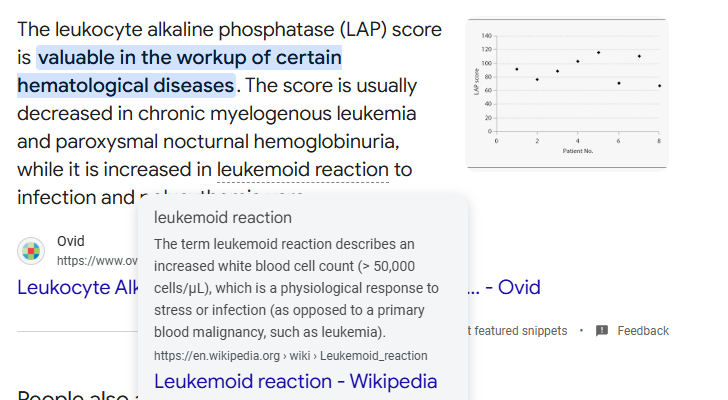The image size is (728, 400).
Task: Click the "chronic myelogenous leukemia" snippet text
Action: pyautogui.click(x=277, y=113)
